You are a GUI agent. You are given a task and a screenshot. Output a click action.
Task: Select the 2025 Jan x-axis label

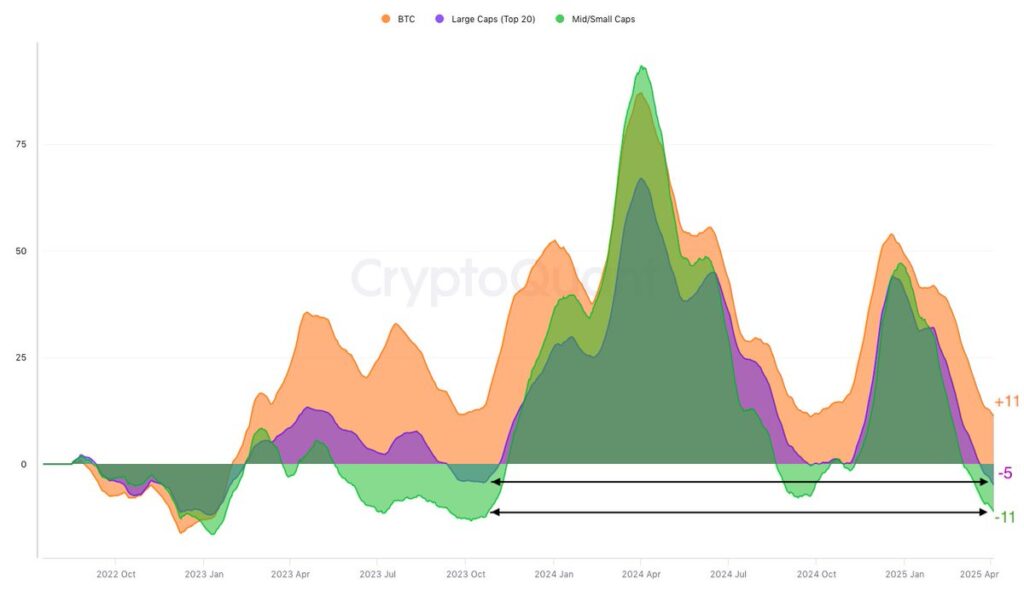pos(904,574)
